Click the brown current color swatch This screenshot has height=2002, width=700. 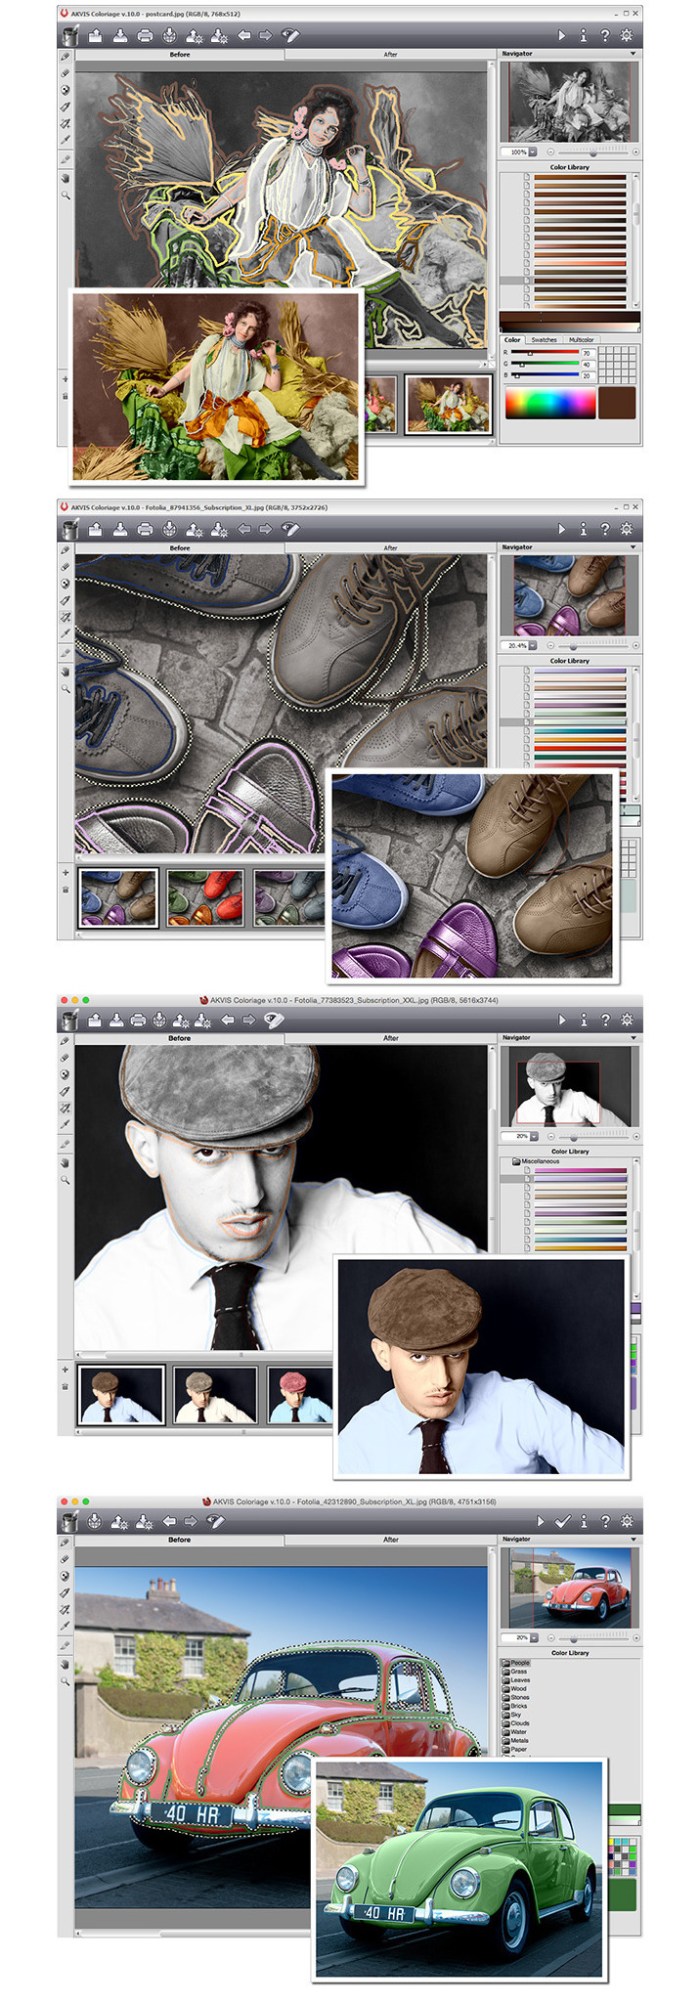click(x=617, y=403)
